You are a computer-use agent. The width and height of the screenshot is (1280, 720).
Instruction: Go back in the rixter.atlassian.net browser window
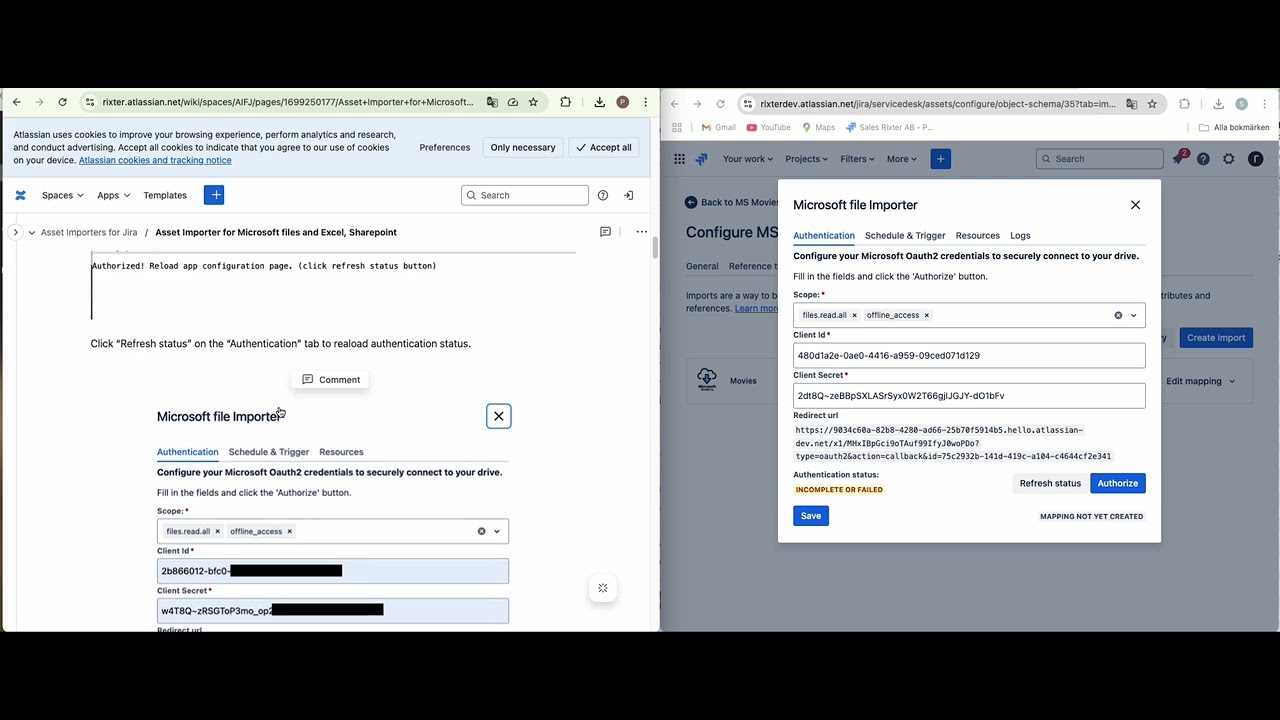click(x=16, y=102)
